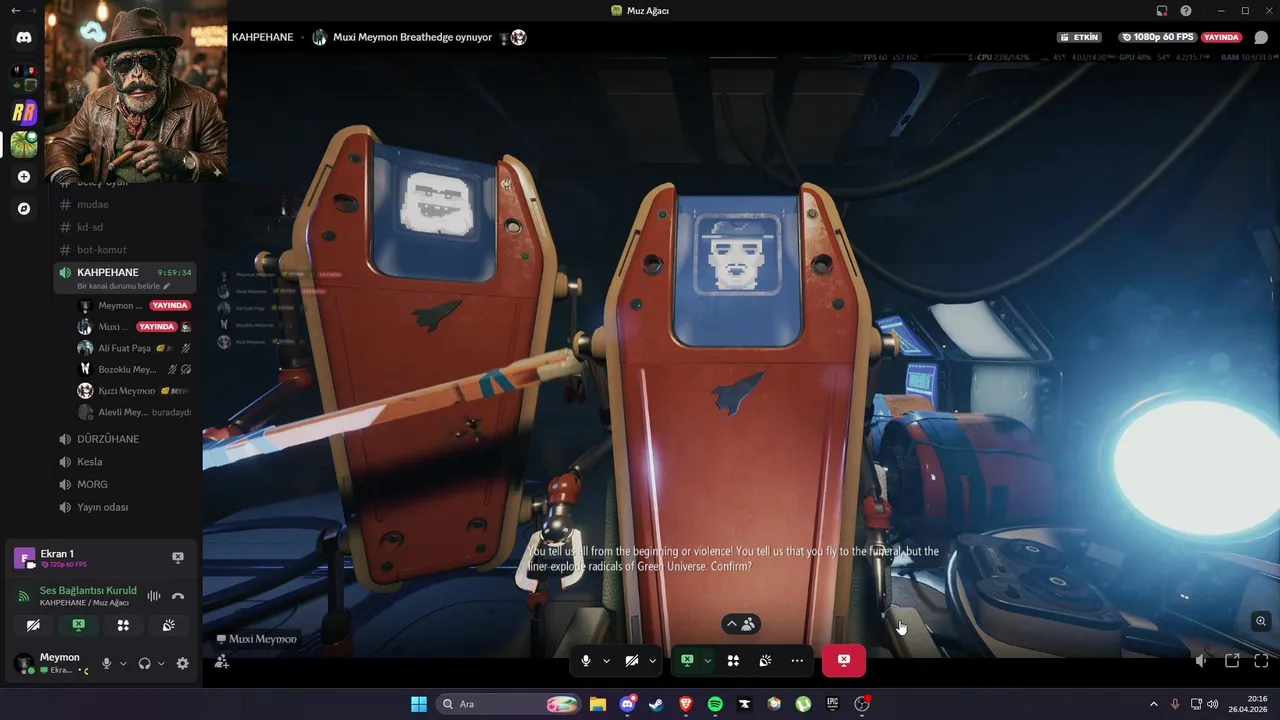This screenshot has width=1280, height=720.
Task: Click the YAYINDA badge beside Muxi user
Action: tap(157, 327)
